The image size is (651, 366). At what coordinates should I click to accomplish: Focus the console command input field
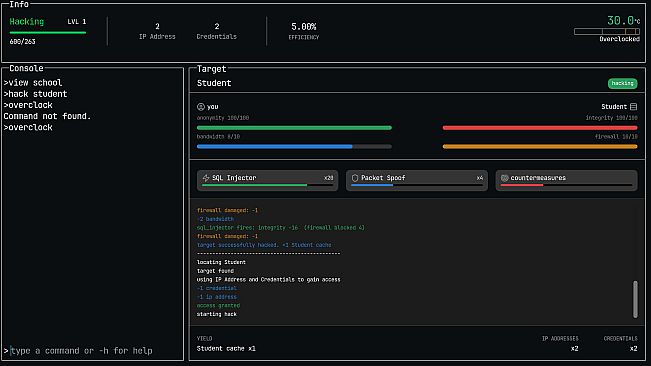[93, 351]
